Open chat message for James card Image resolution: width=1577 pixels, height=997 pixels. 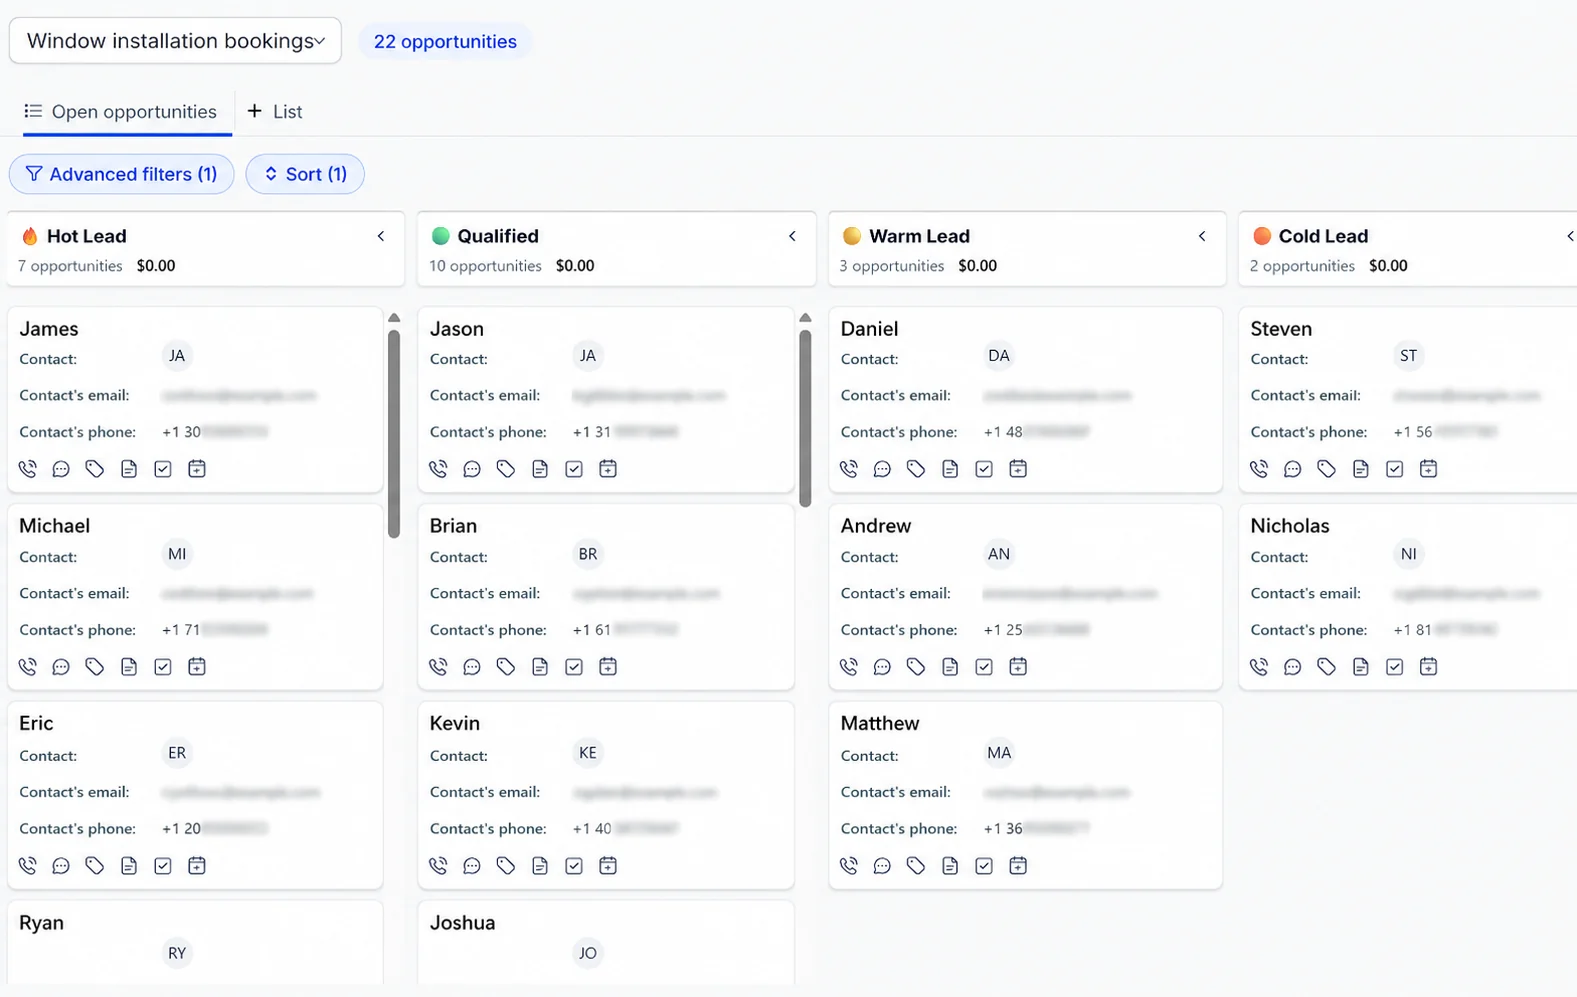click(61, 469)
